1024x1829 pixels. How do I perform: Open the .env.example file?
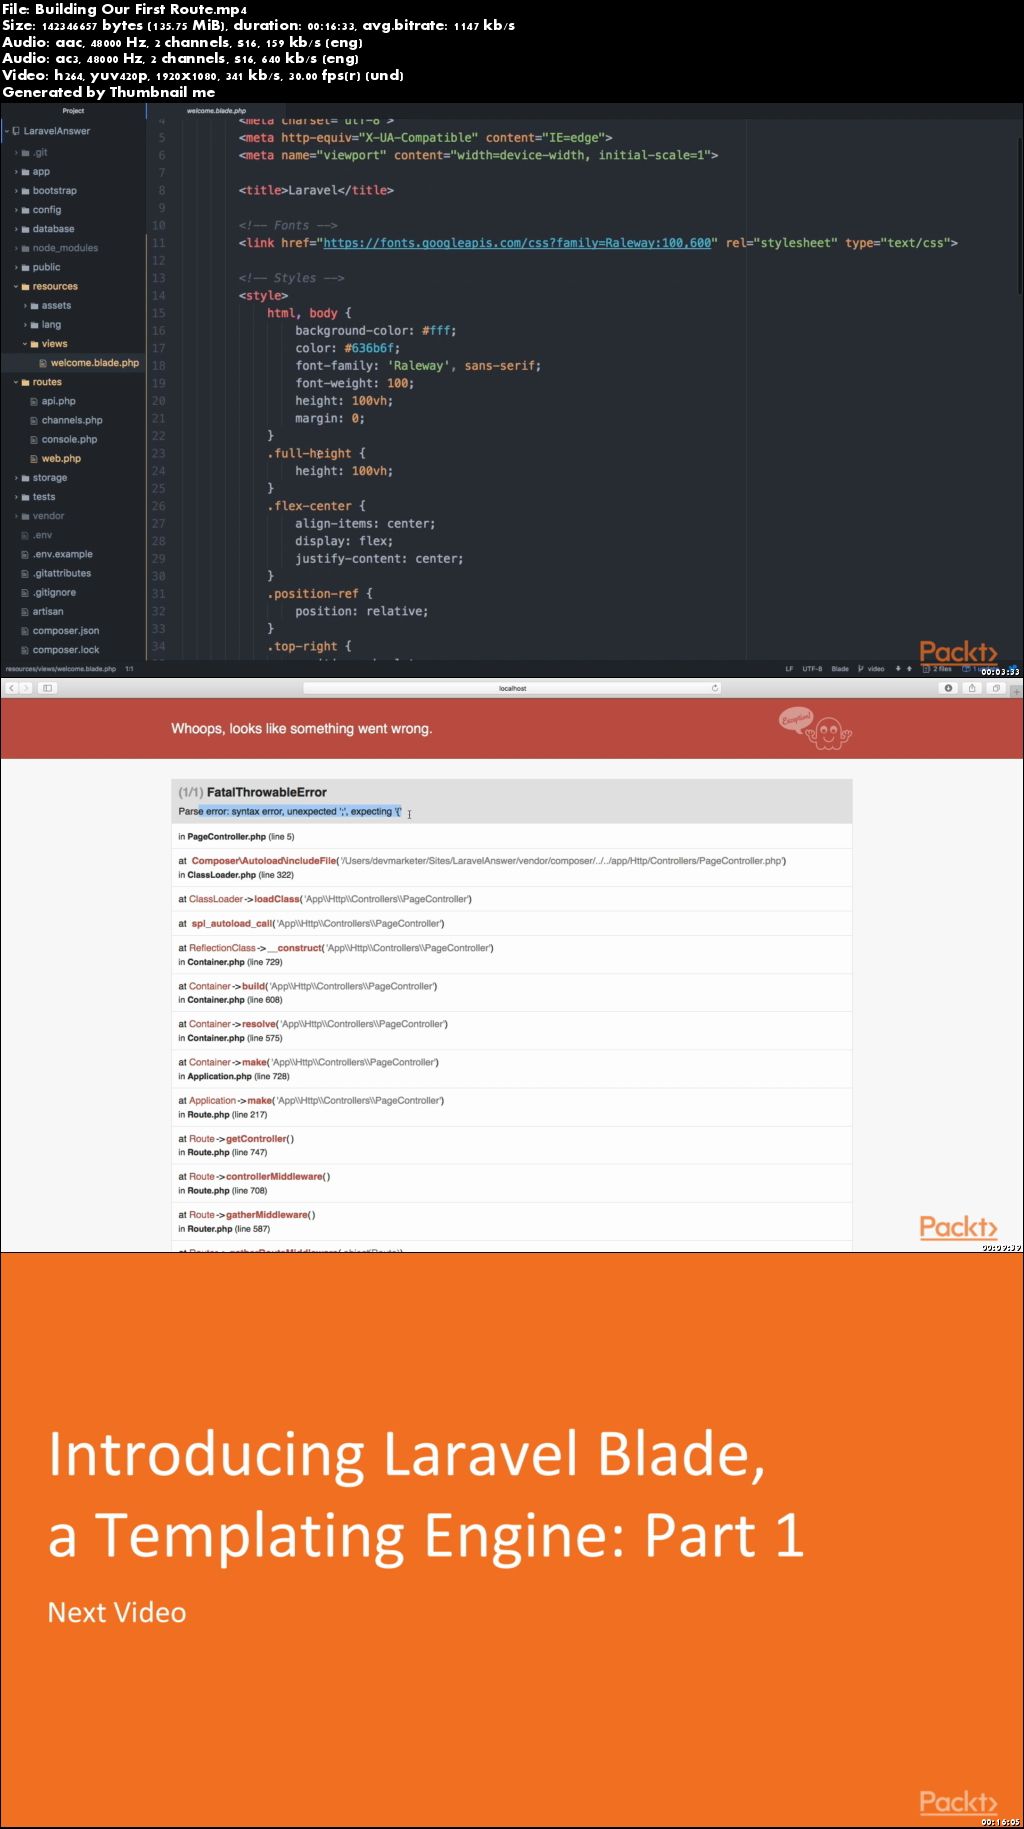[x=62, y=554]
